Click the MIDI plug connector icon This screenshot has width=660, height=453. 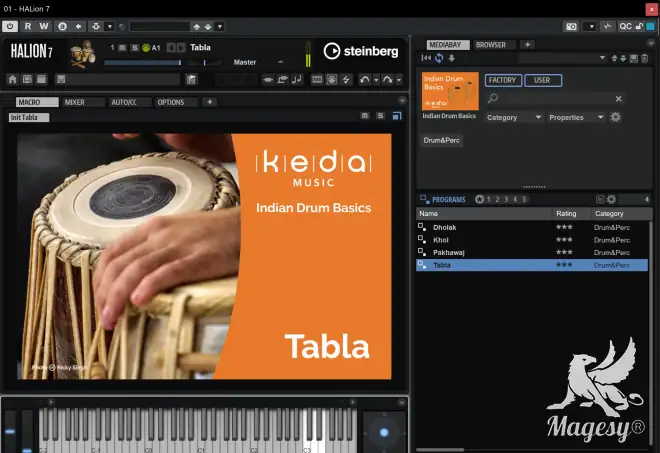pos(268,80)
